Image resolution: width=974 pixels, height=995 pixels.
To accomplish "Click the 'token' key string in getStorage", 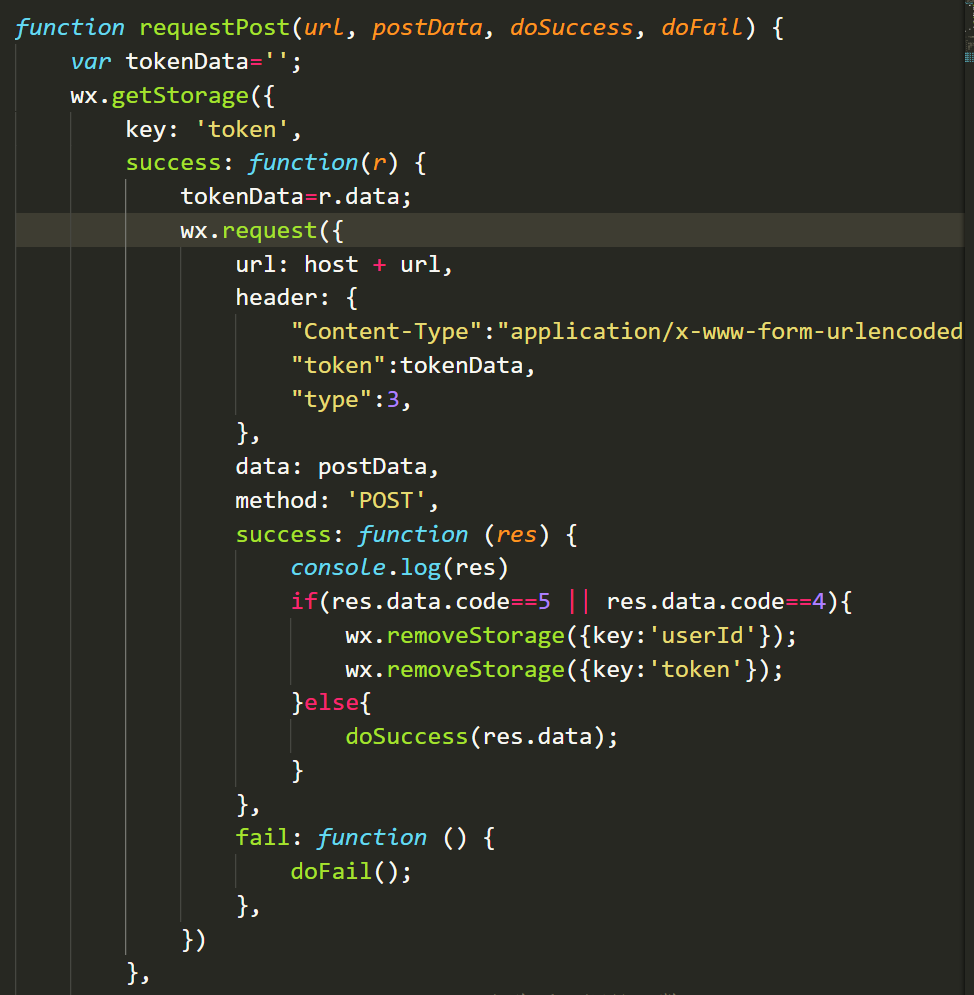I will click(x=242, y=129).
